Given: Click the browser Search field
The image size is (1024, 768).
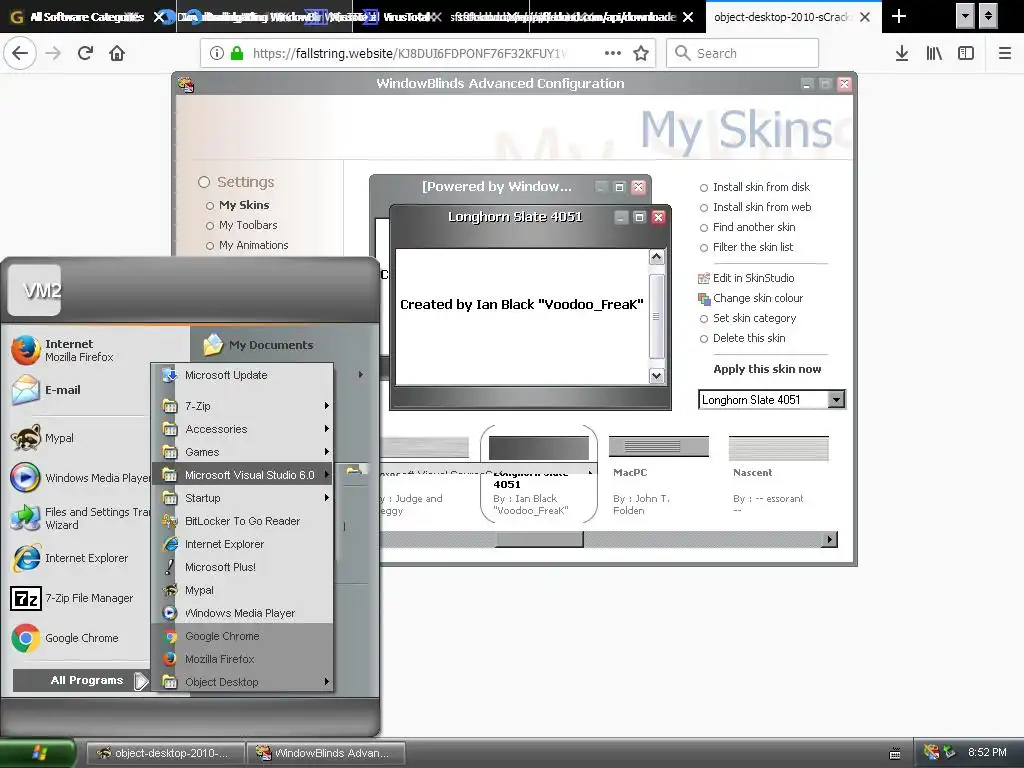Looking at the screenshot, I should click(x=743, y=54).
